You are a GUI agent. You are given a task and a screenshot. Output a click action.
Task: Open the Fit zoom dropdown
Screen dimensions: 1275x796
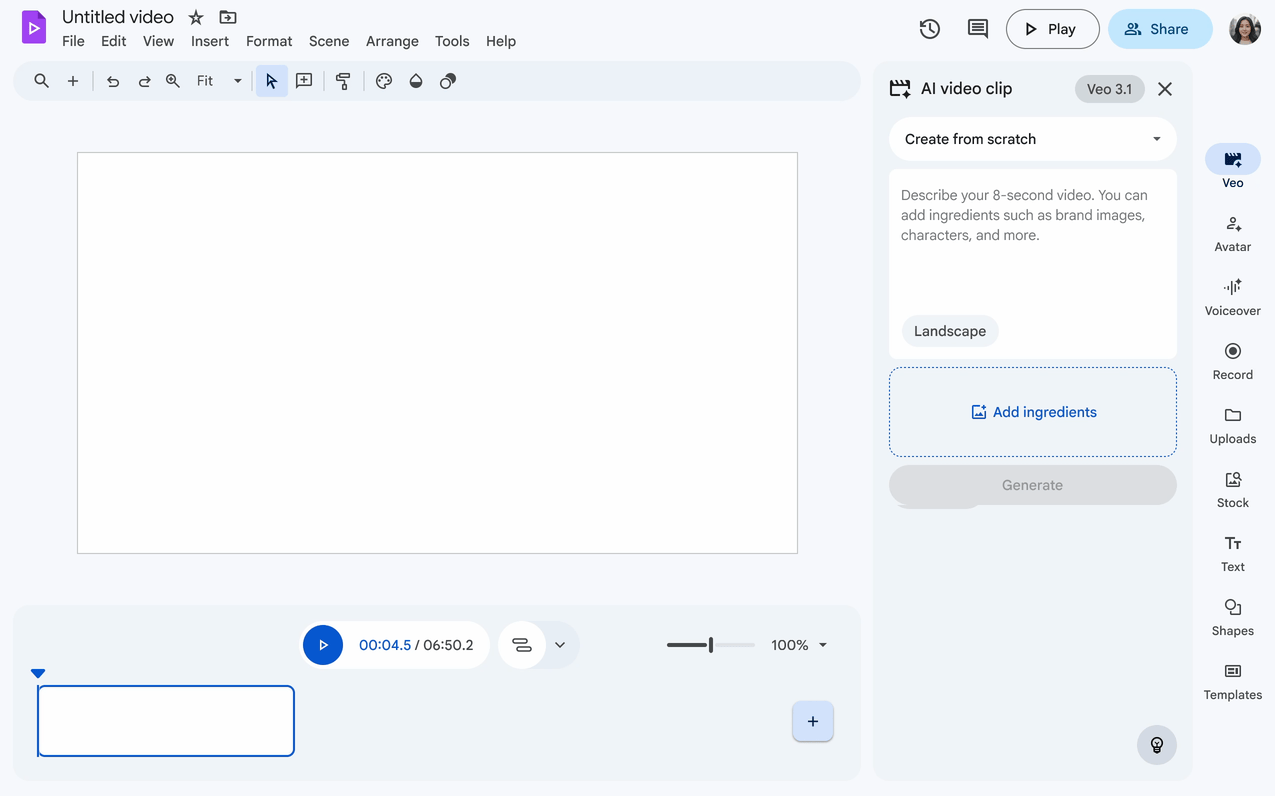tap(237, 80)
